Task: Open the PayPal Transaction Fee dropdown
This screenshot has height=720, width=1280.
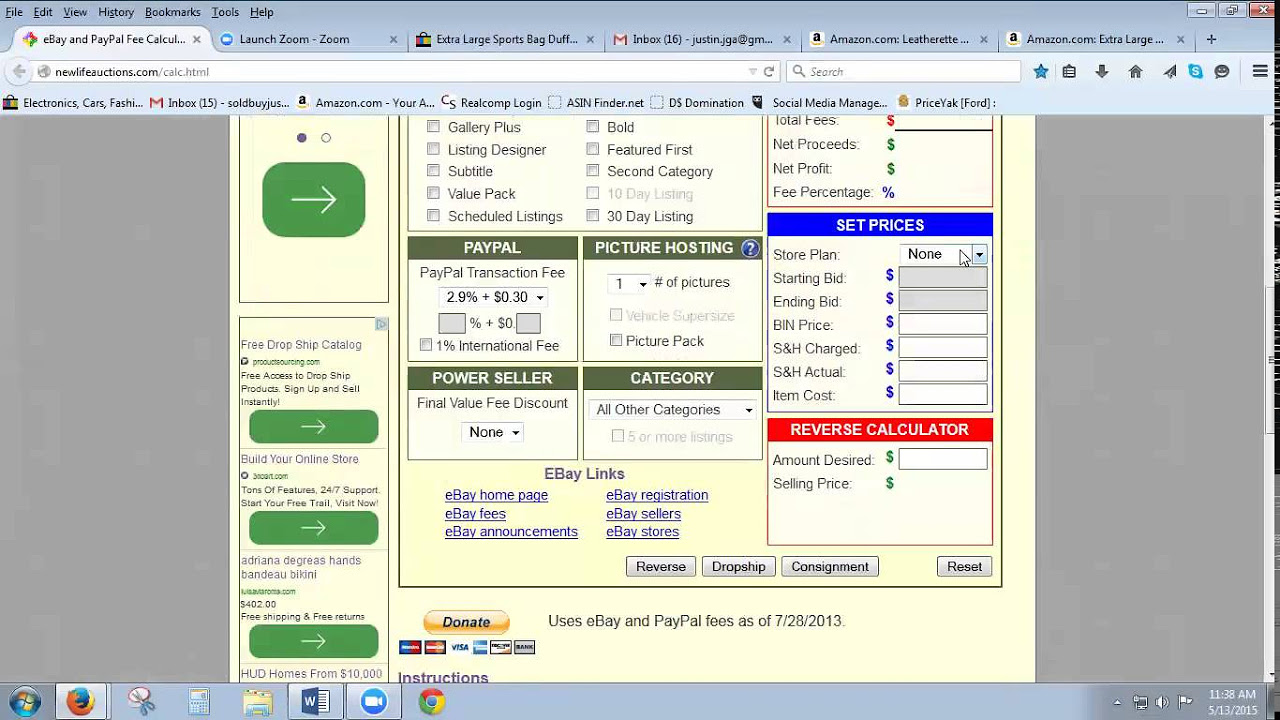Action: (x=493, y=297)
